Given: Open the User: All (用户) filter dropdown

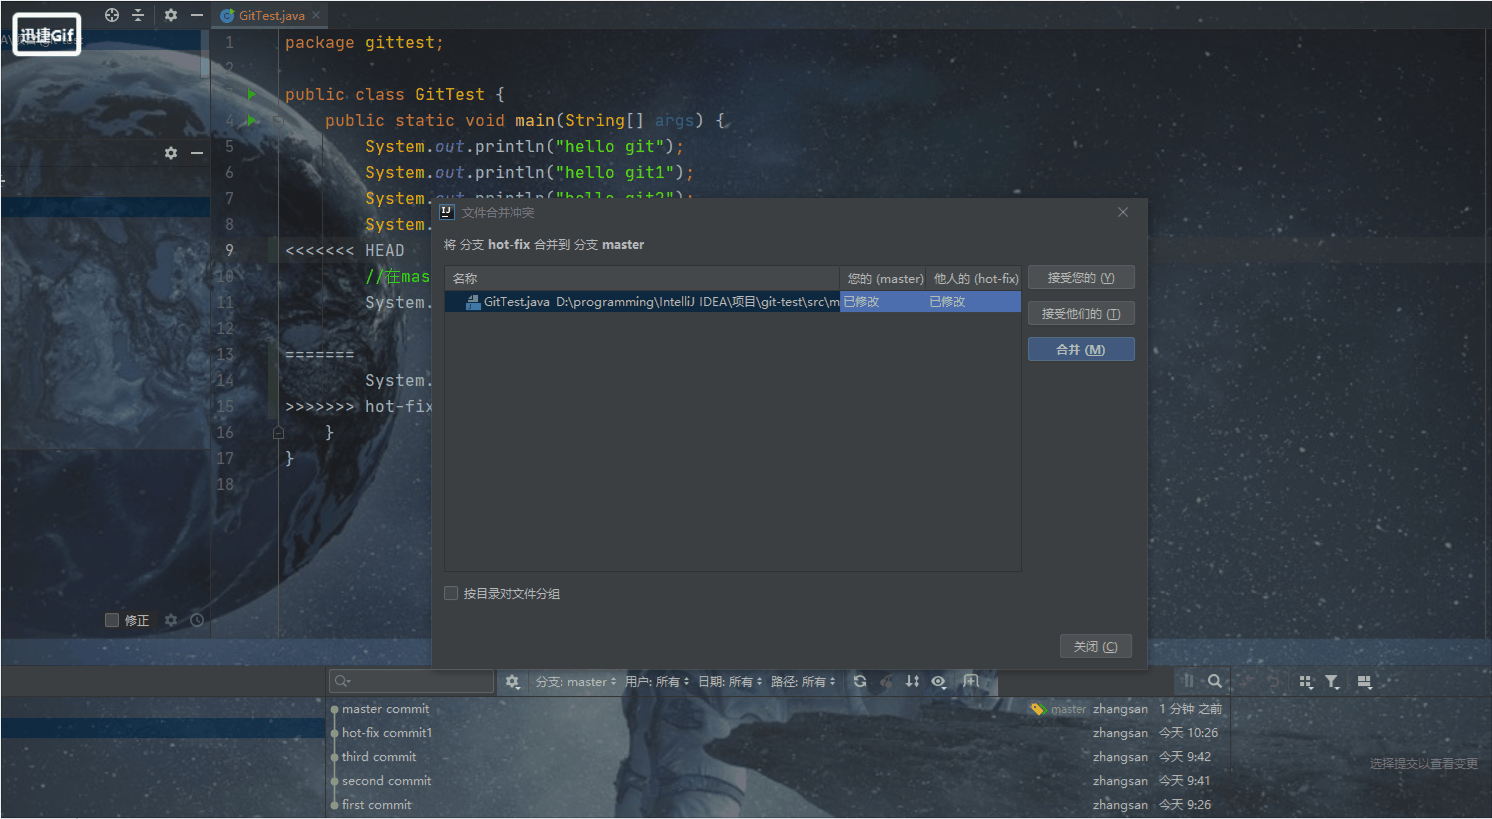Looking at the screenshot, I should tap(657, 681).
